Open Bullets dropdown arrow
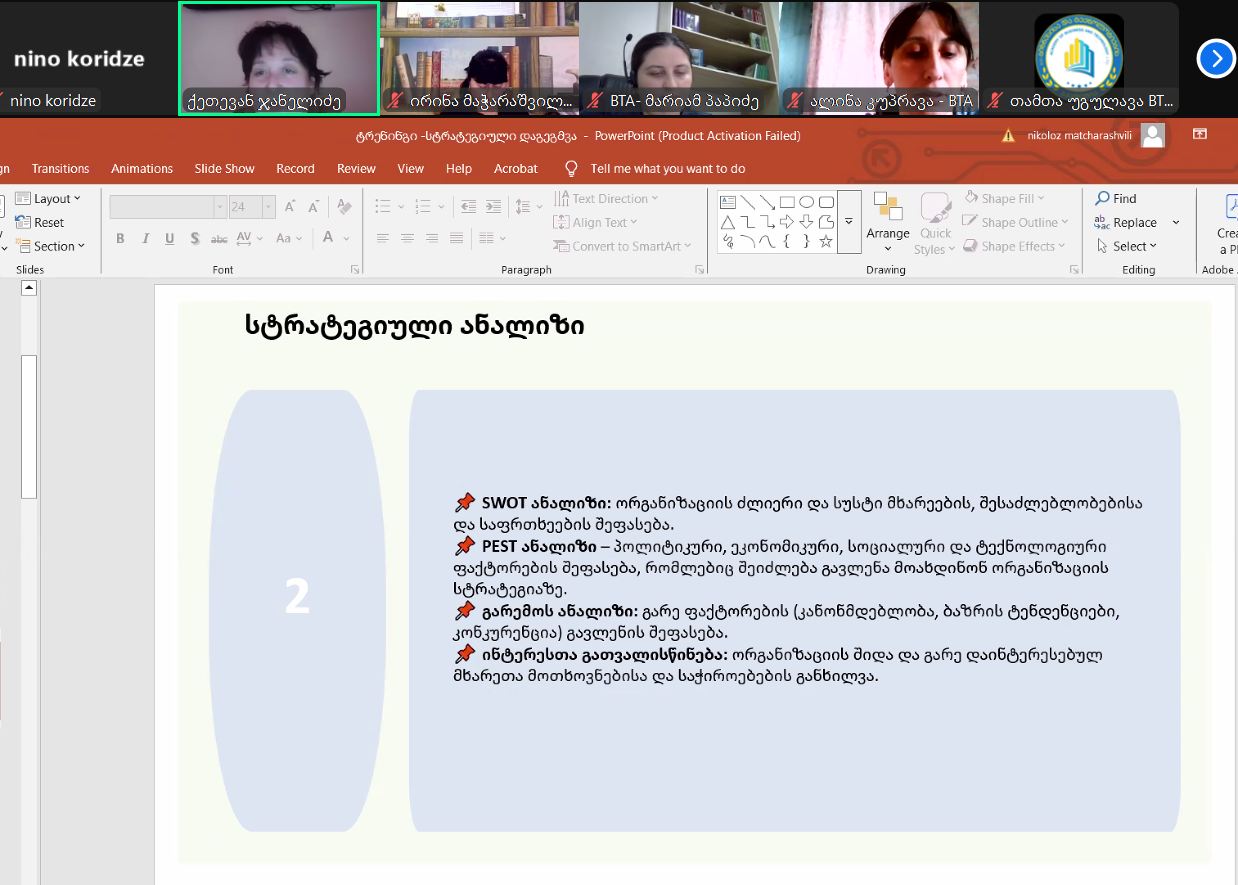The image size is (1238, 885). (x=401, y=207)
